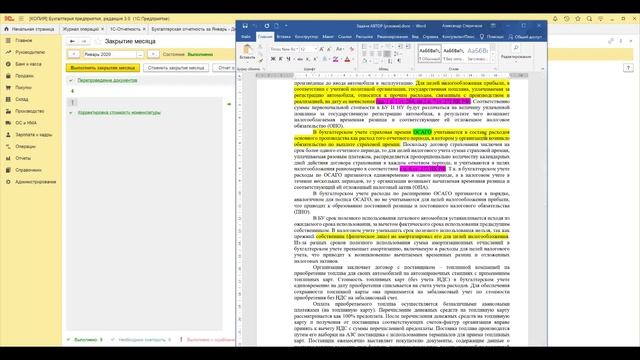Image resolution: width=640 pixels, height=360 pixels.
Task: Open Файл menu in Word
Action: pyautogui.click(x=246, y=37)
